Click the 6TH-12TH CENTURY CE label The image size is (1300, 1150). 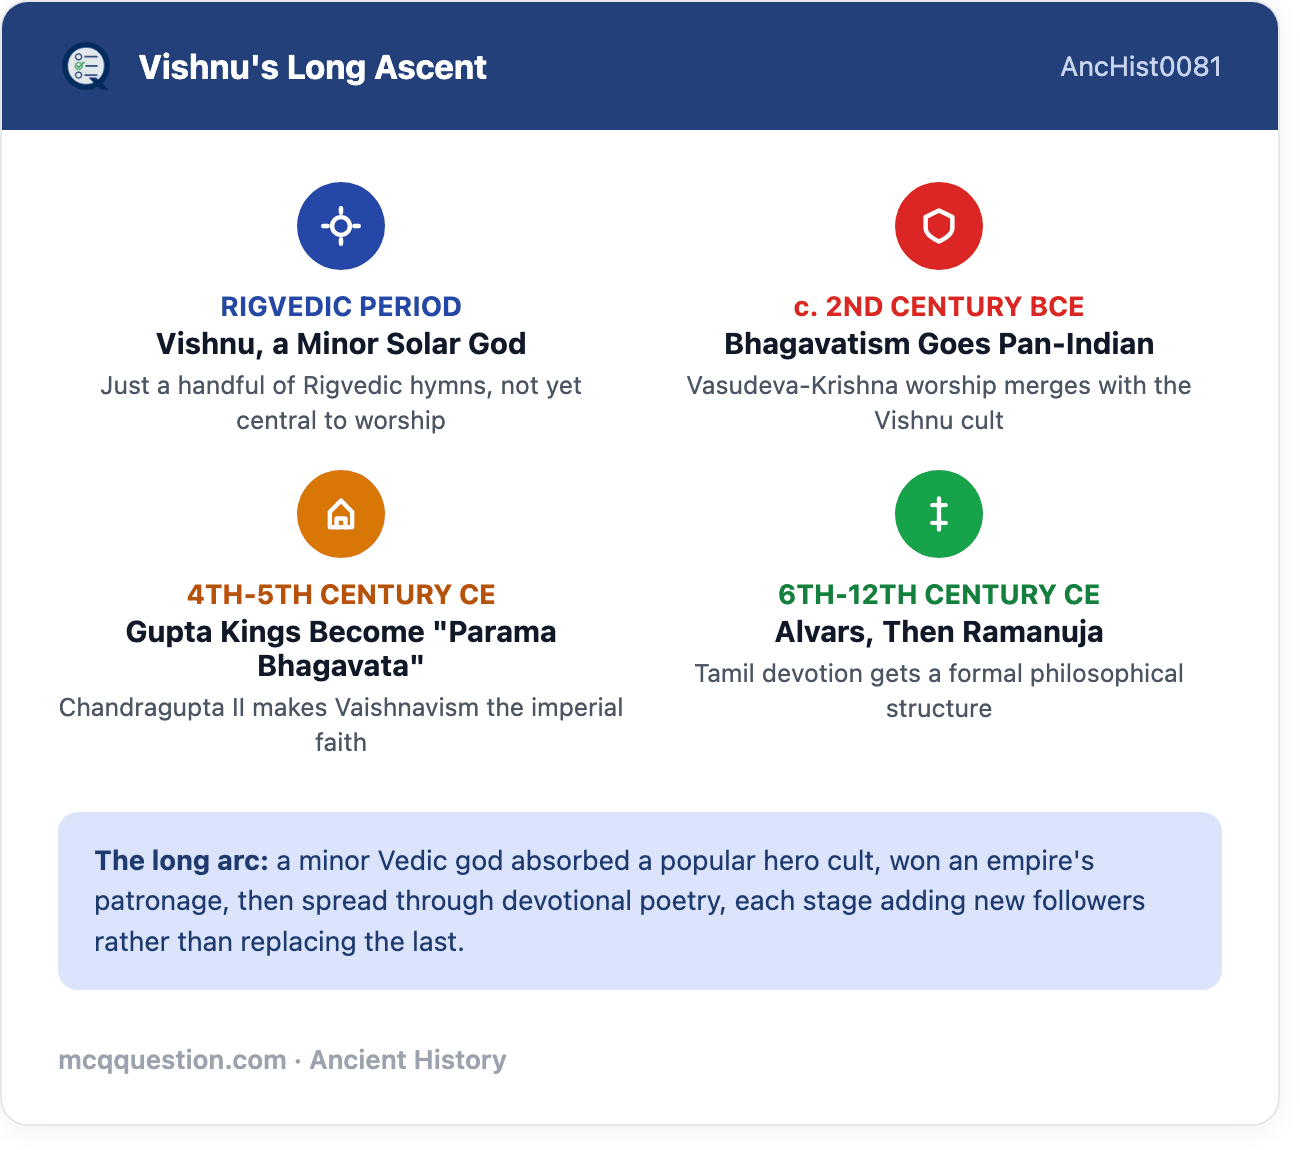point(939,594)
